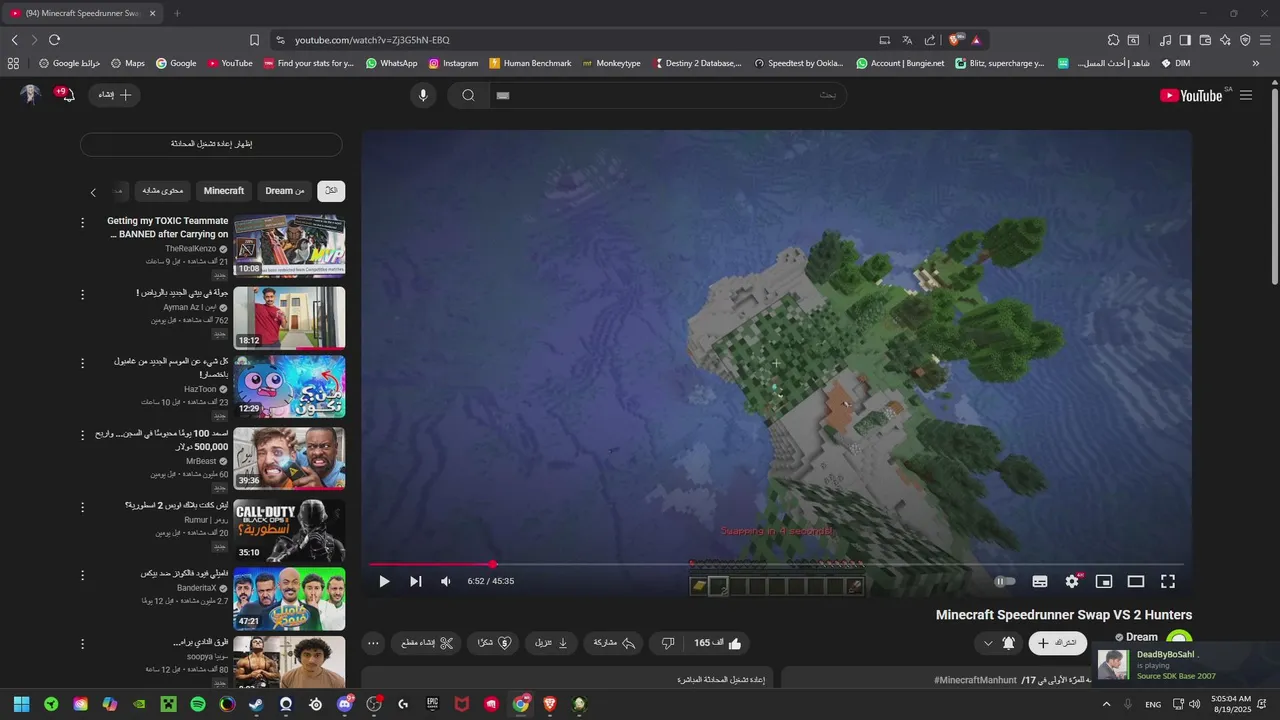This screenshot has height=720, width=1280.
Task: Click the YouTube search text field
Action: click(x=667, y=95)
